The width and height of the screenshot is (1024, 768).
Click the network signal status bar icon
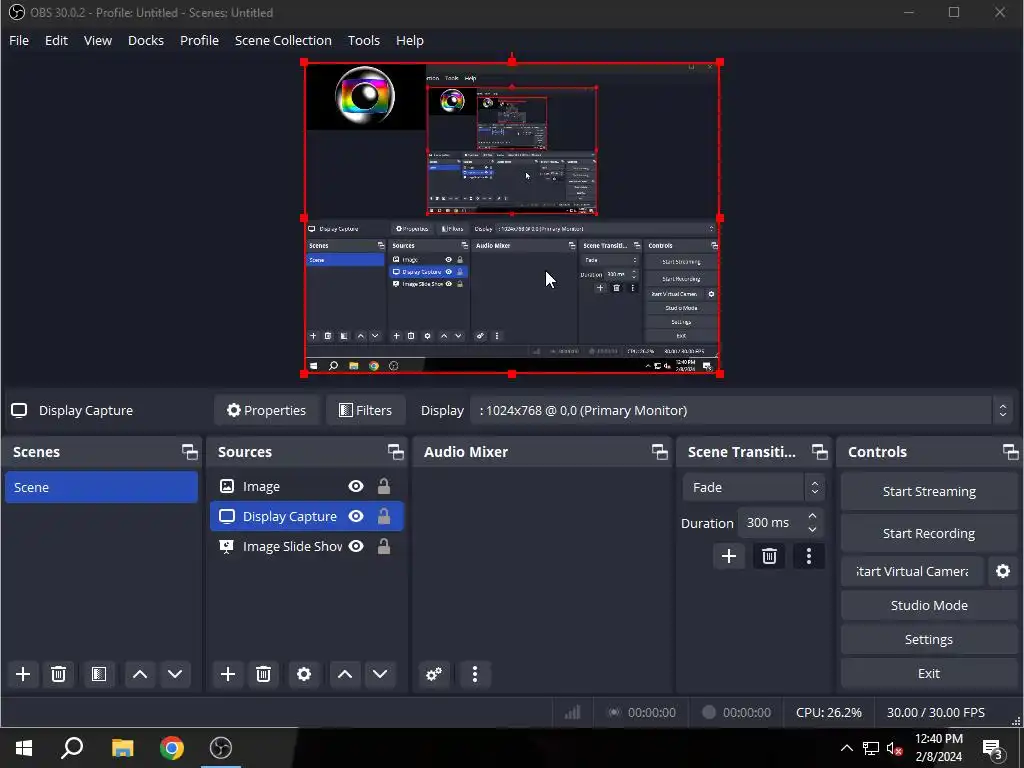point(573,712)
